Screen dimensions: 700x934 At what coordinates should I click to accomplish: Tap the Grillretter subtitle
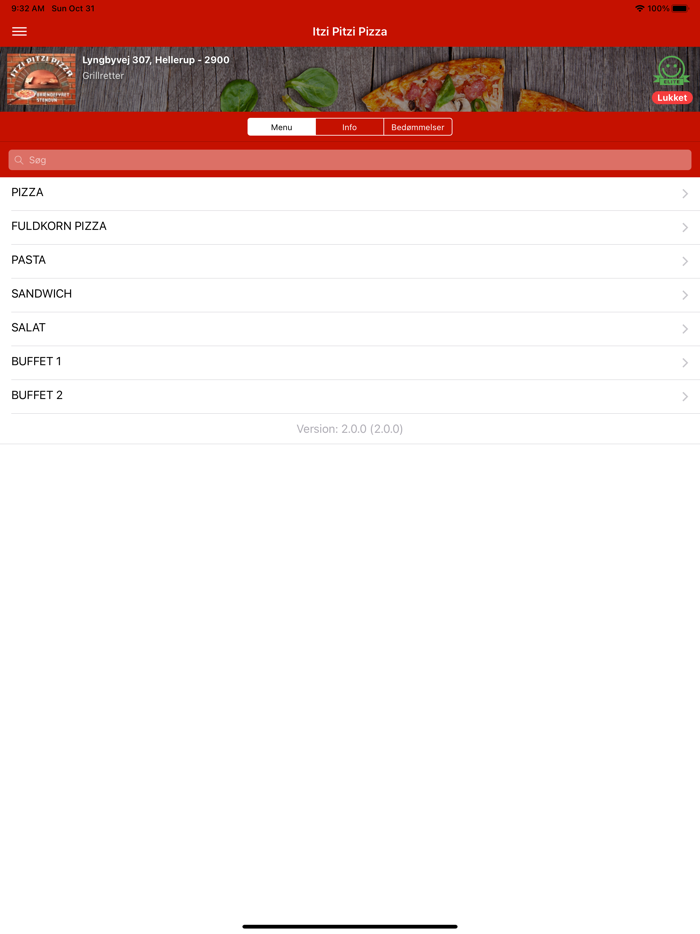pyautogui.click(x=103, y=76)
